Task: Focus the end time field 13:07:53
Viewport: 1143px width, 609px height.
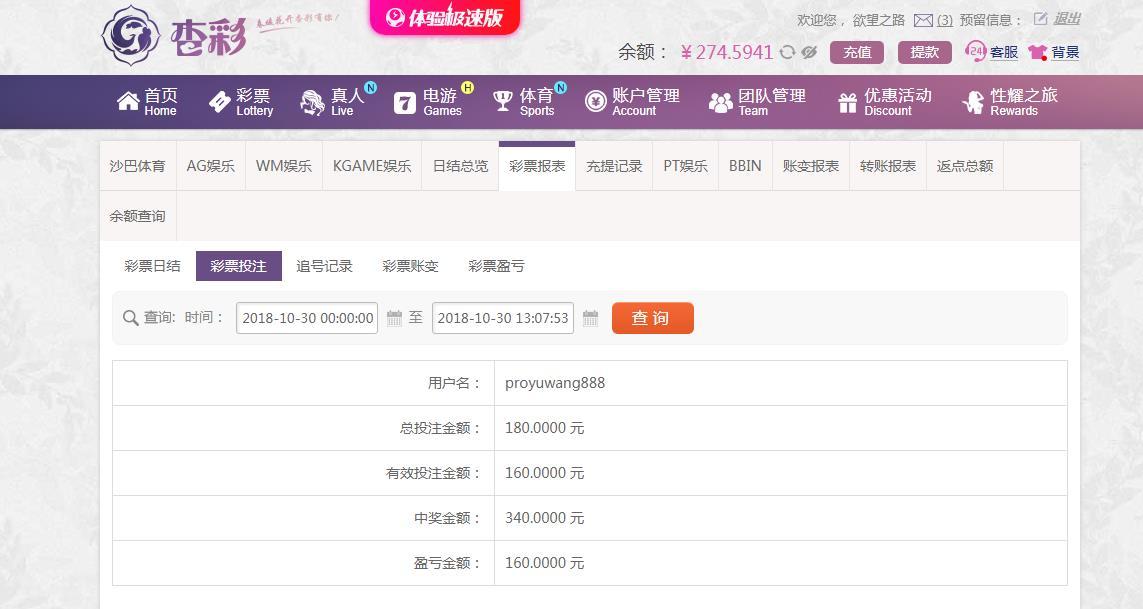Action: tap(502, 318)
